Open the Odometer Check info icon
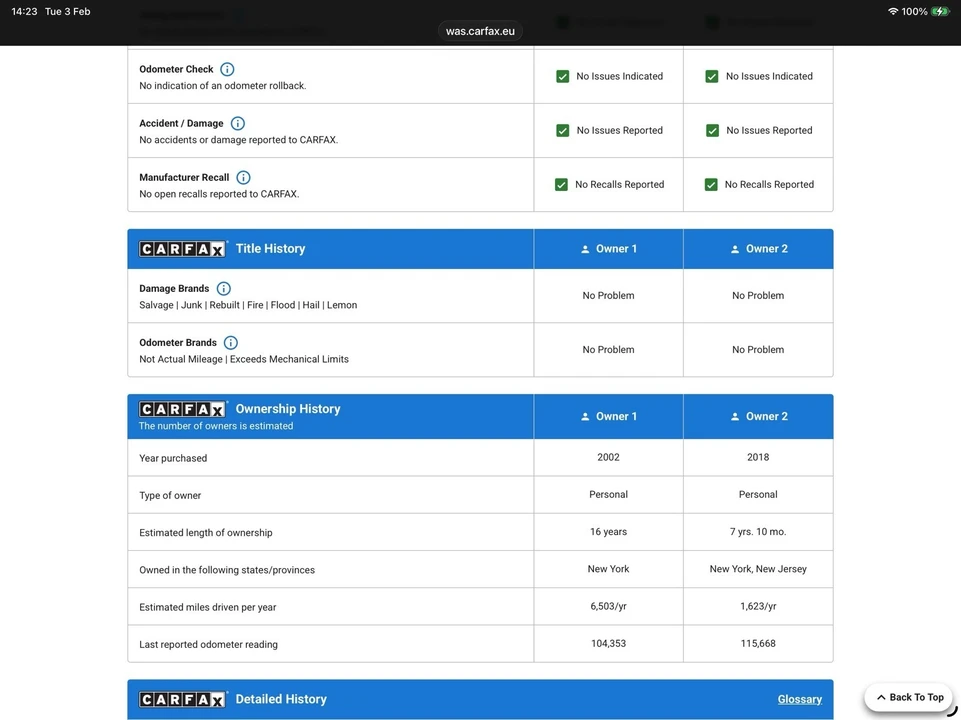Screen dimensions: 961x720 (x=227, y=69)
